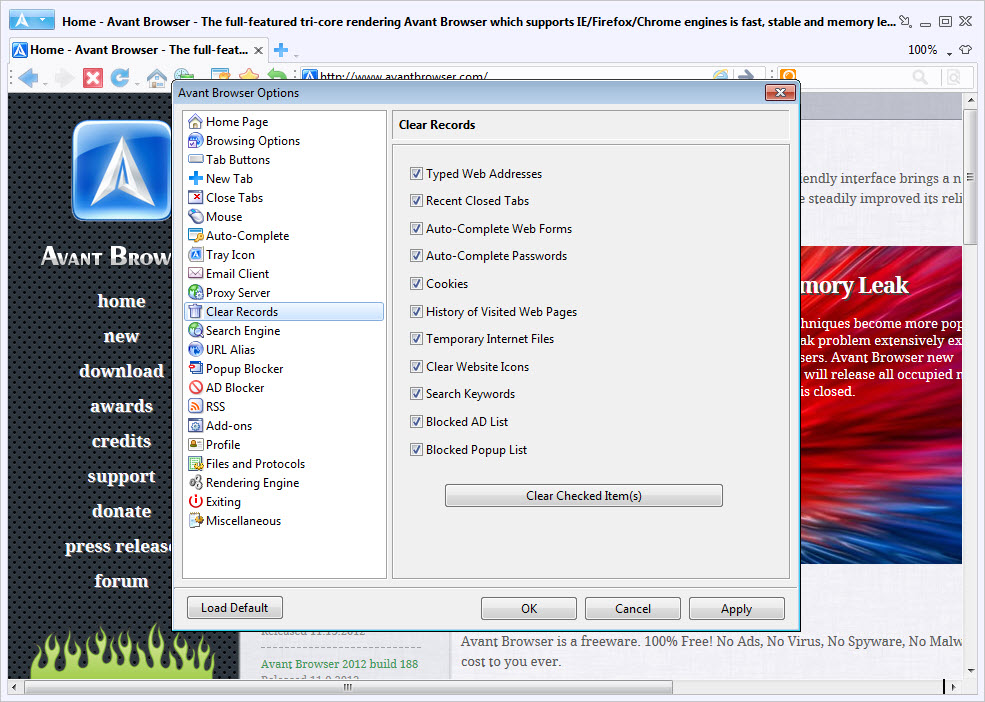Open the download link on the webpage
This screenshot has height=702, width=985.
coord(121,371)
